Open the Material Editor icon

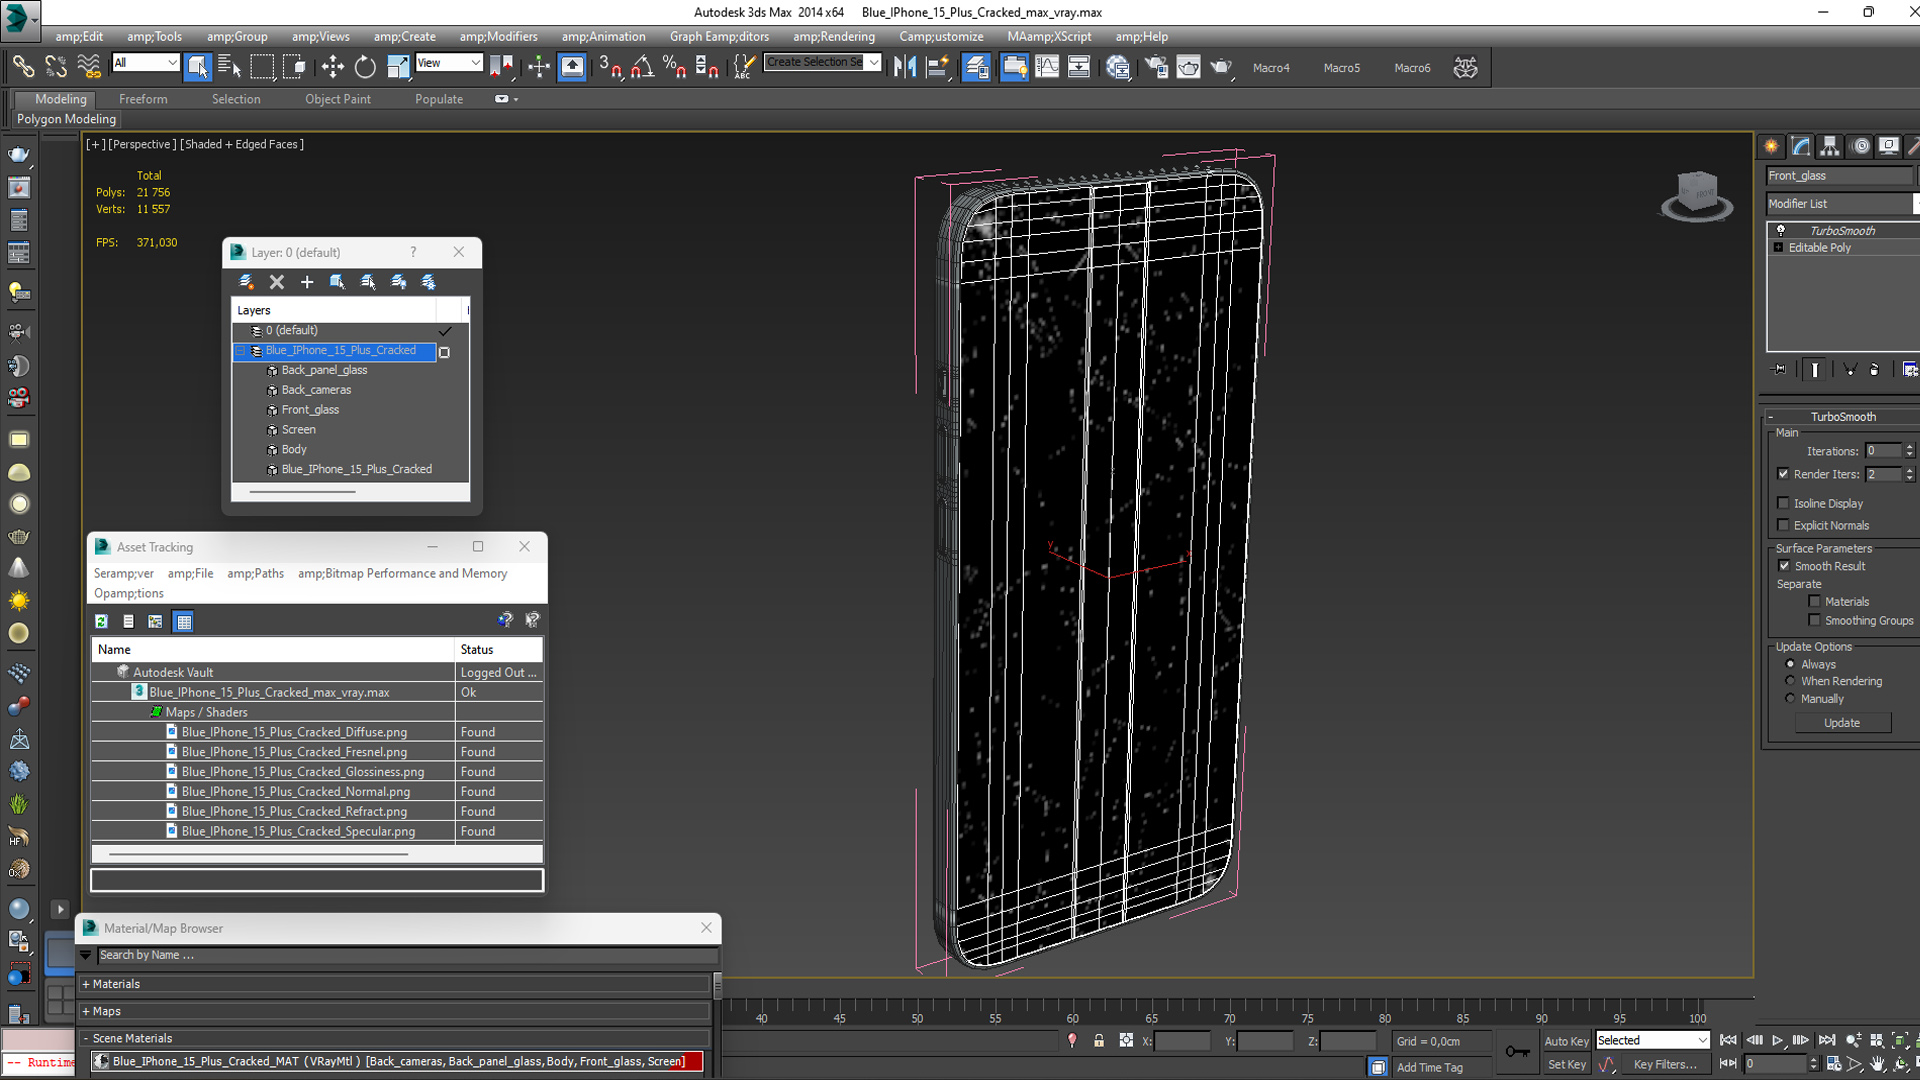tap(1118, 67)
